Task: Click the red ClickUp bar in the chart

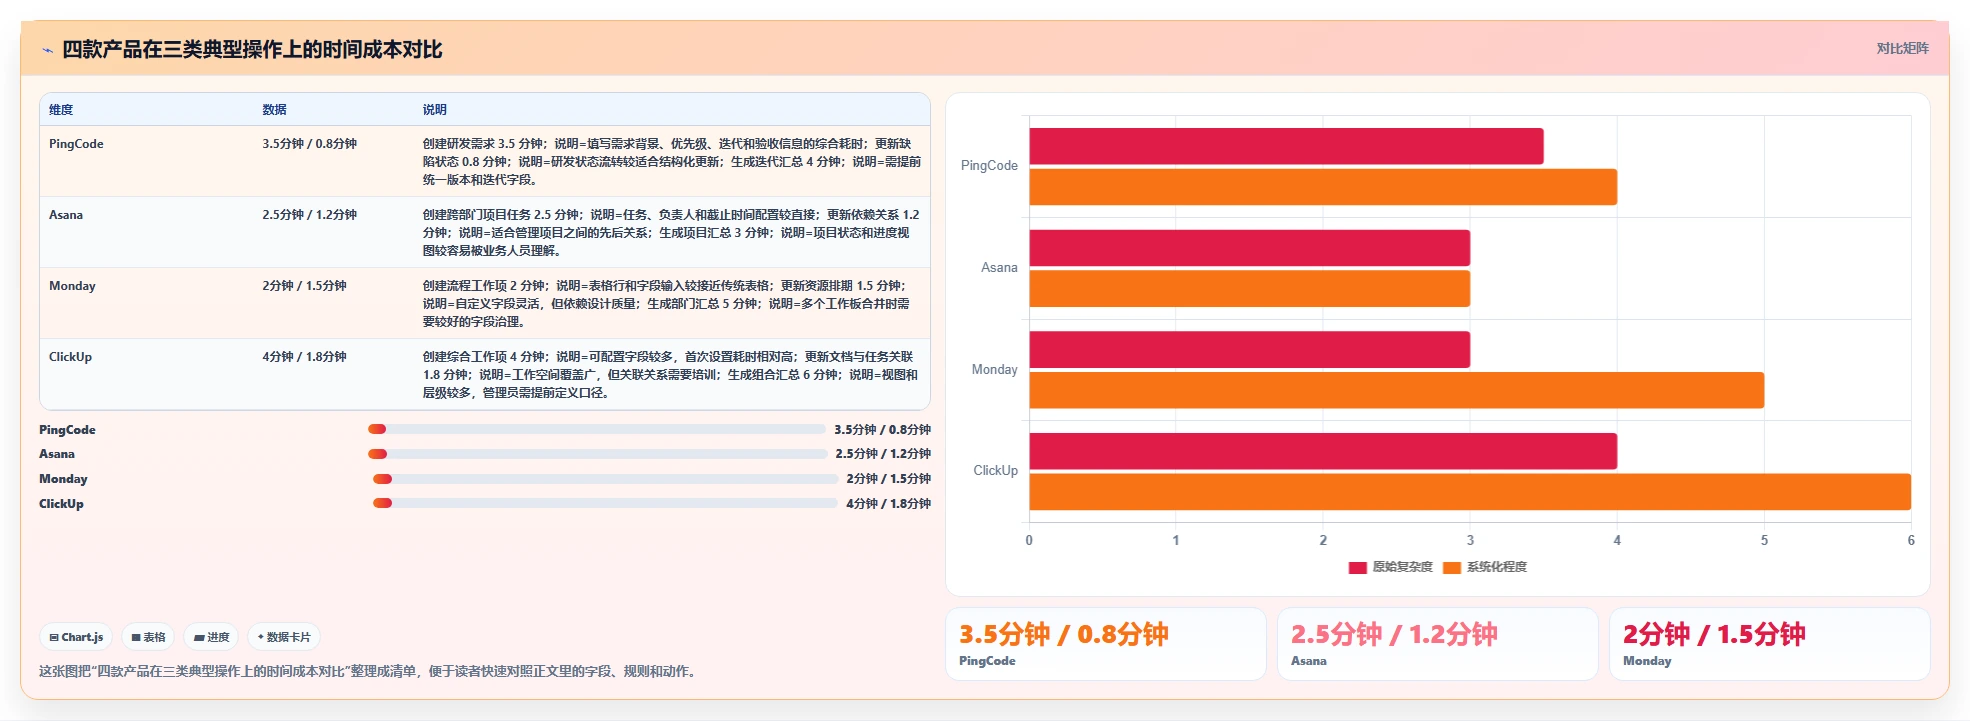Action: [1323, 451]
